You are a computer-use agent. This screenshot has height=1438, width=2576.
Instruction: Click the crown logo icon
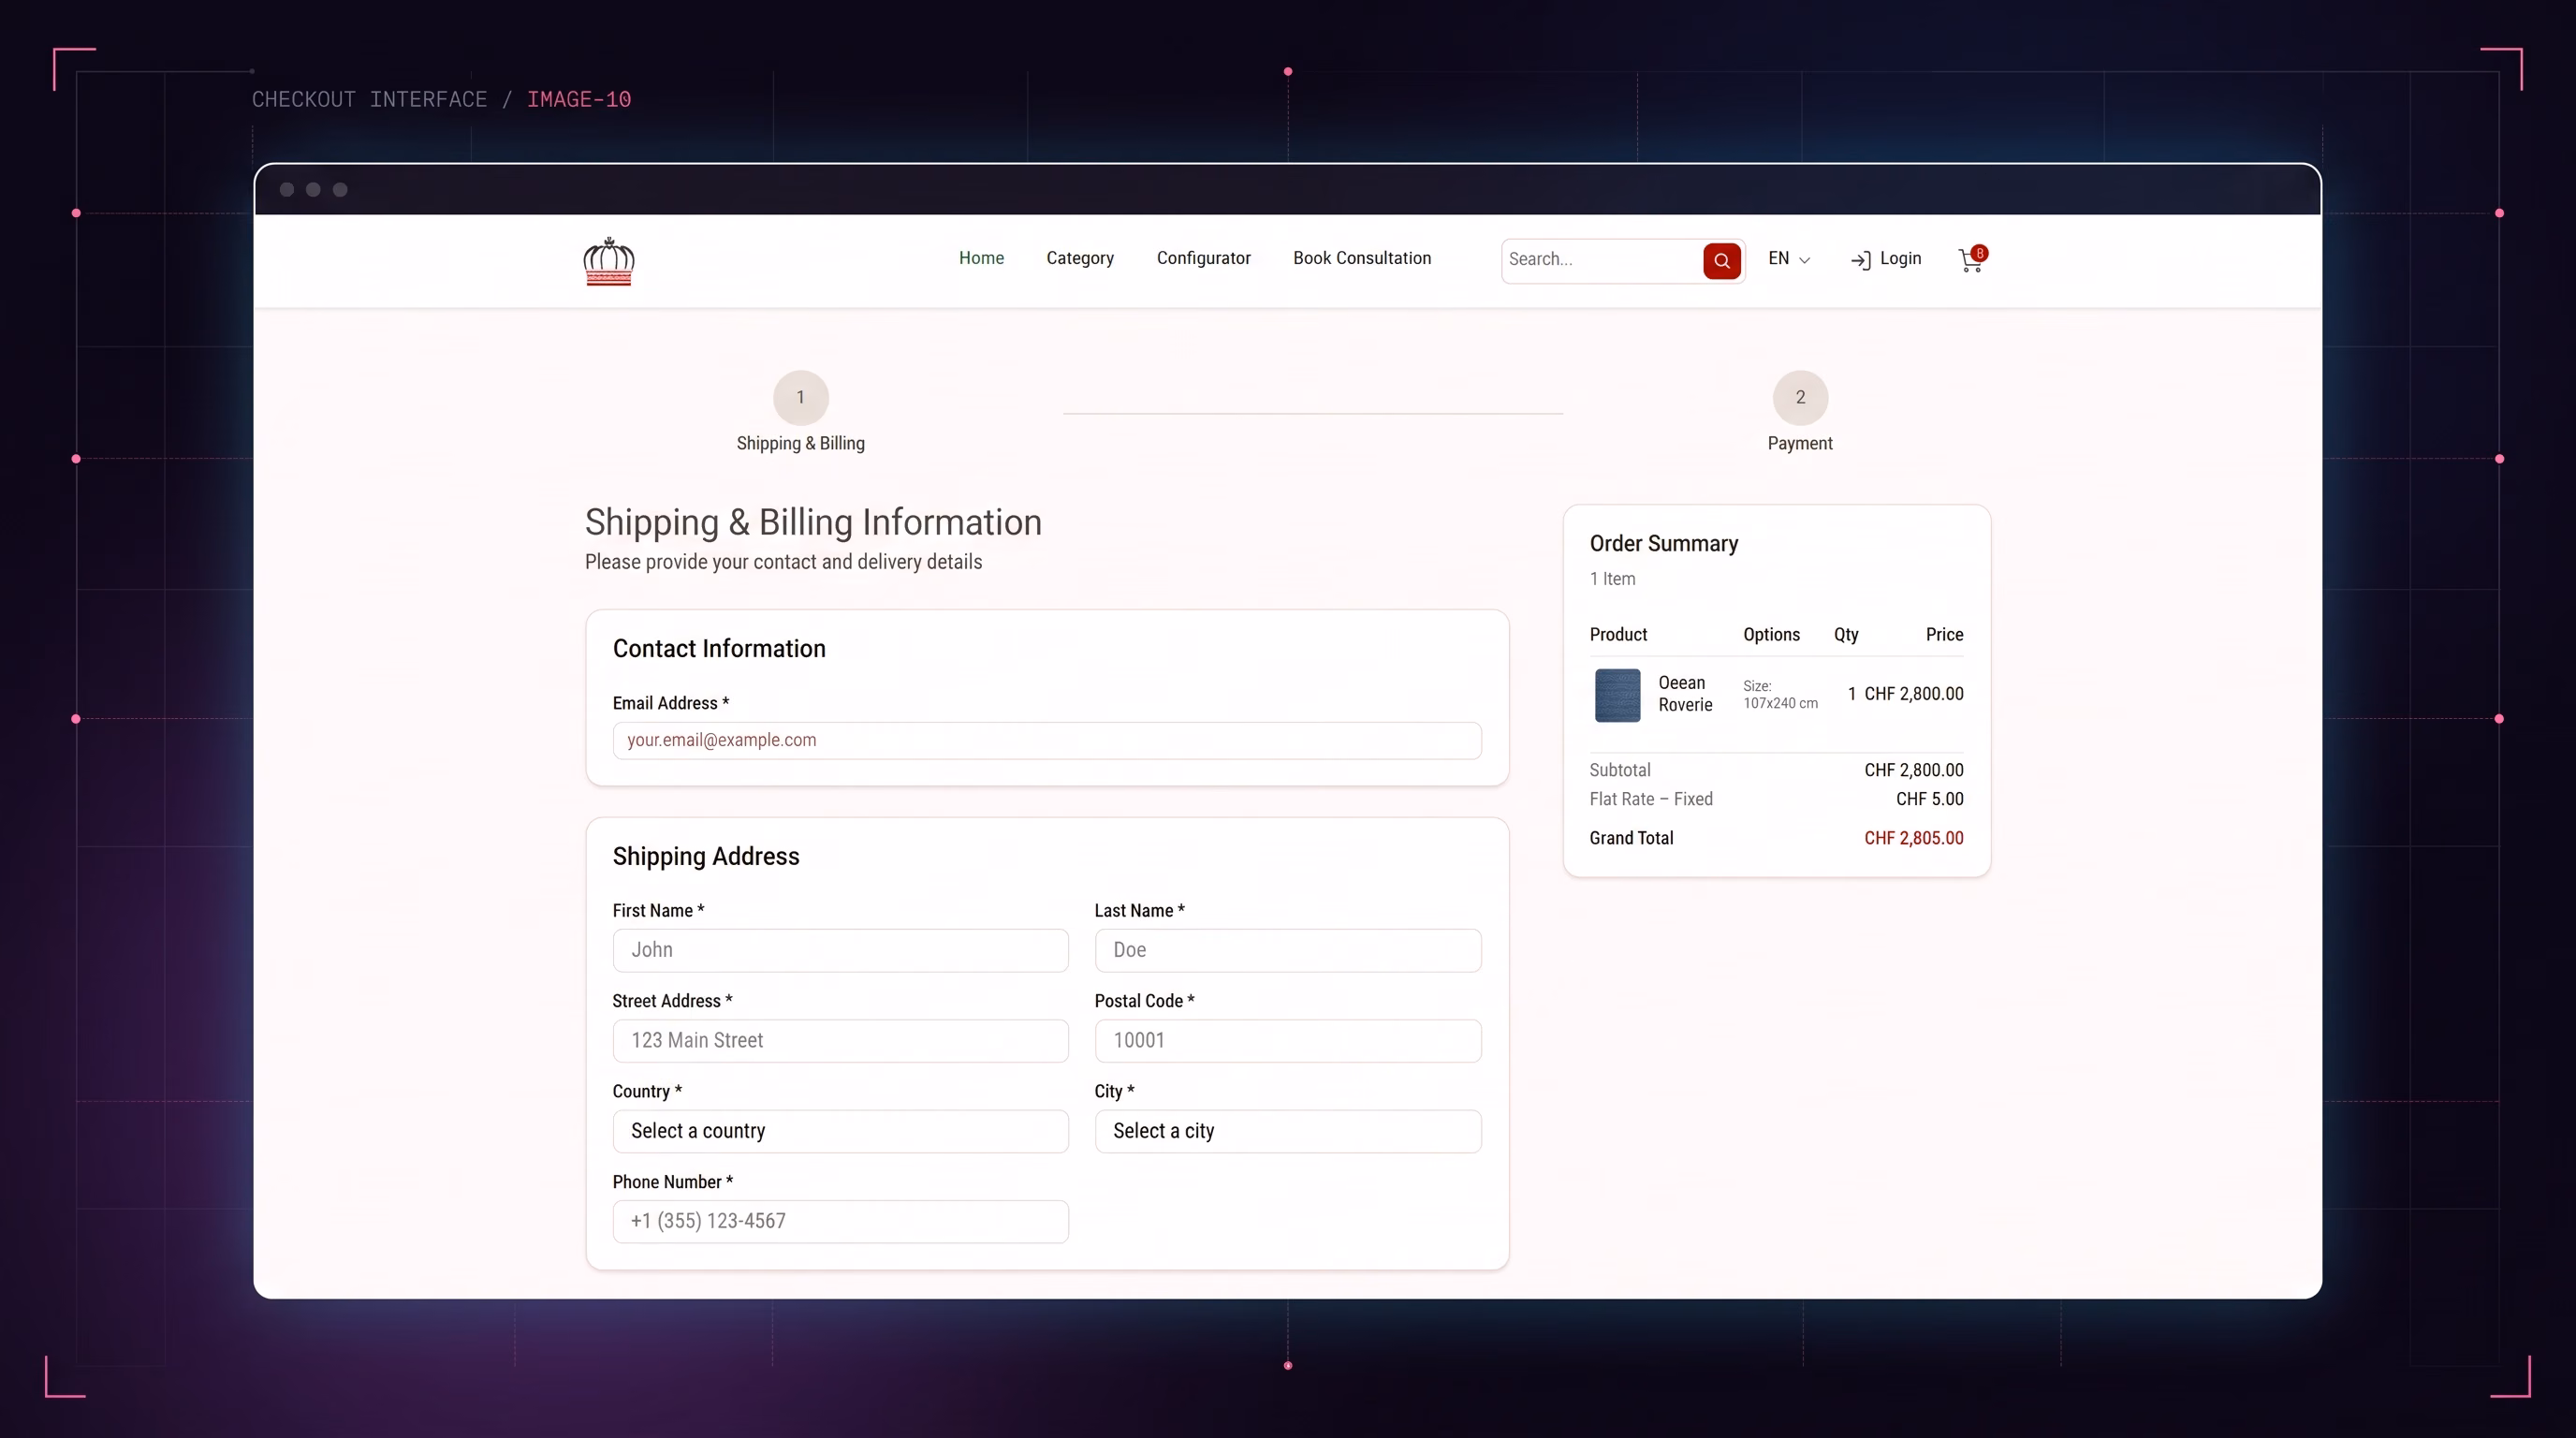(x=608, y=261)
